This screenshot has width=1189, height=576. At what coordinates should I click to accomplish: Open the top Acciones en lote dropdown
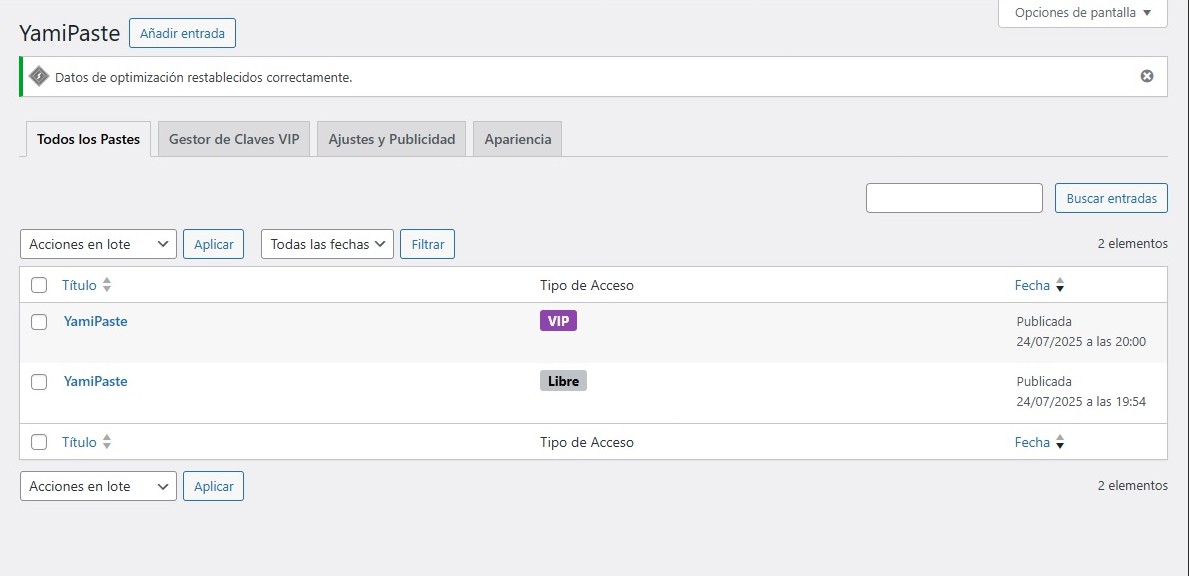coord(98,244)
